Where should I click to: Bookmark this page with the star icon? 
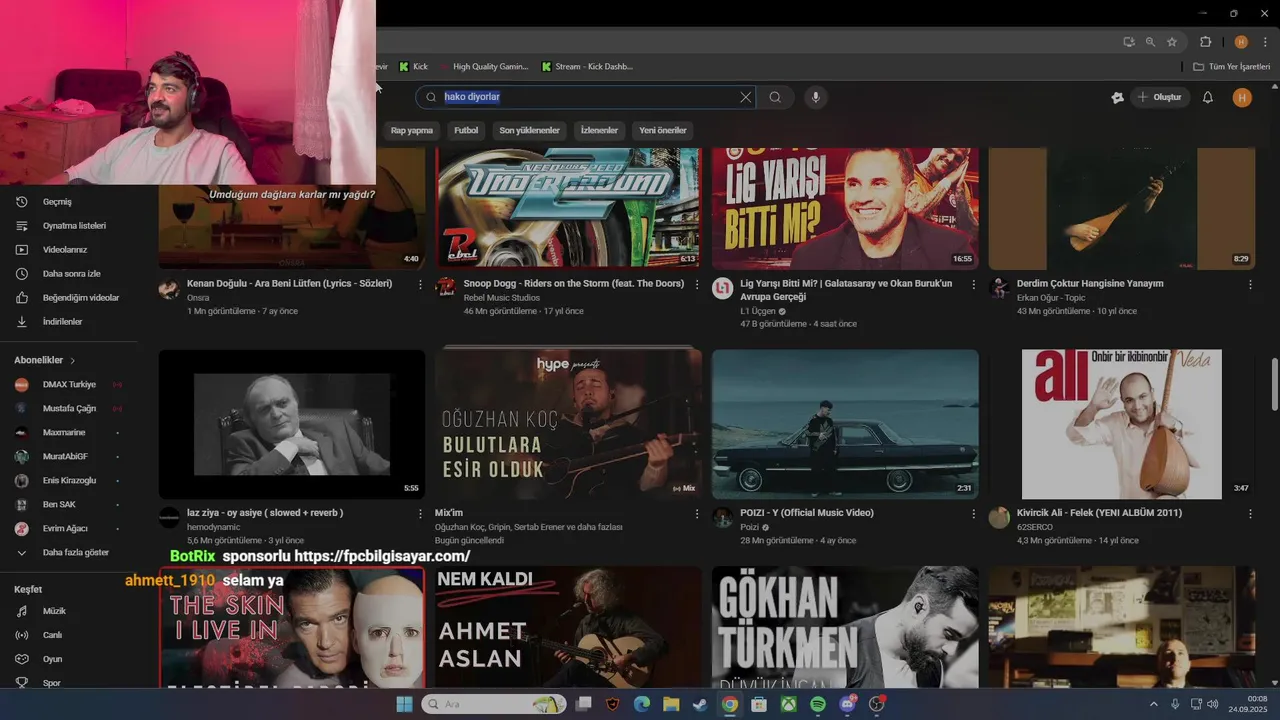click(1172, 42)
